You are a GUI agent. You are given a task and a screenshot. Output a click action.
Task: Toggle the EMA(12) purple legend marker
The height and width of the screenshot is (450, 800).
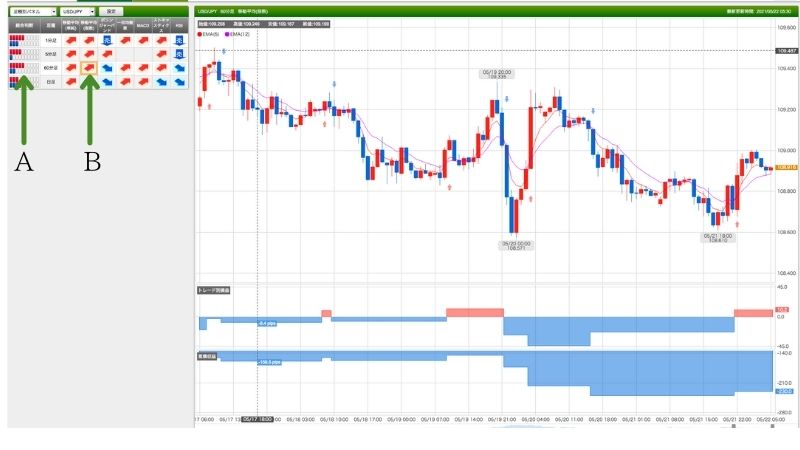click(229, 35)
